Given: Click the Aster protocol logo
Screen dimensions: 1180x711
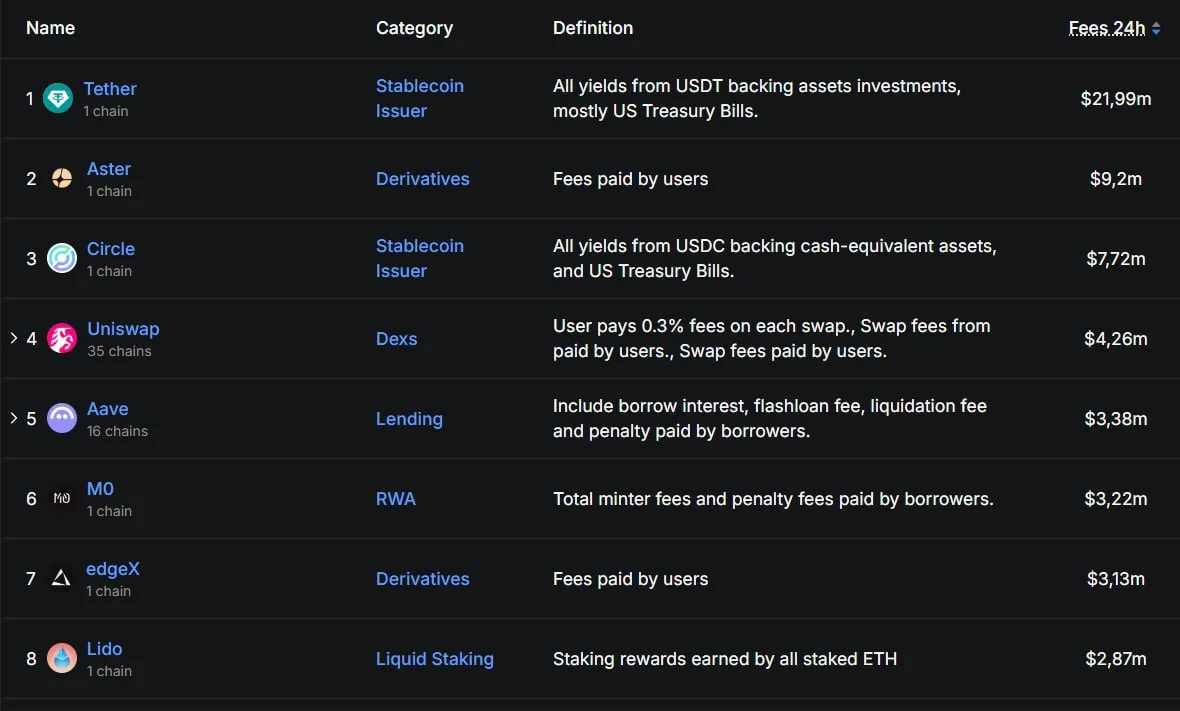Looking at the screenshot, I should [x=62, y=178].
